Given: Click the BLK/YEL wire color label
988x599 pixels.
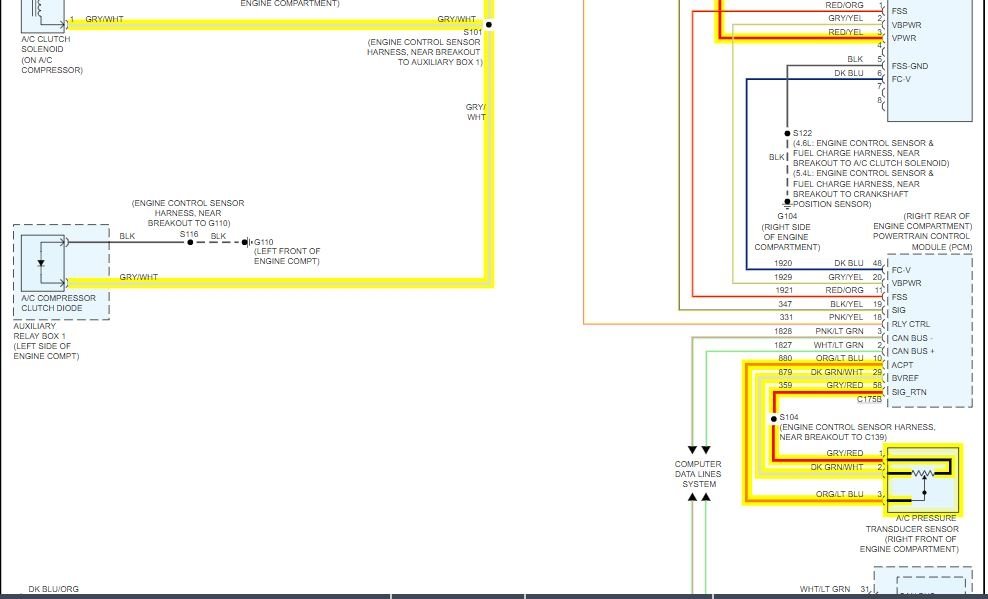Looking at the screenshot, I should (846, 304).
